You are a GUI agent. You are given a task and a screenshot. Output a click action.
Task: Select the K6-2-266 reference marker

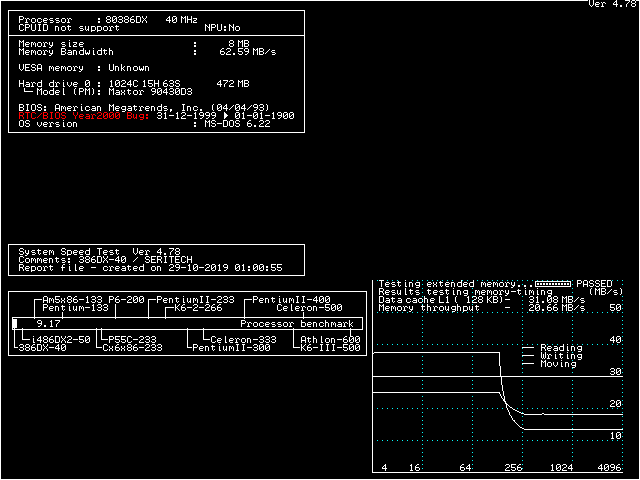tap(199, 308)
